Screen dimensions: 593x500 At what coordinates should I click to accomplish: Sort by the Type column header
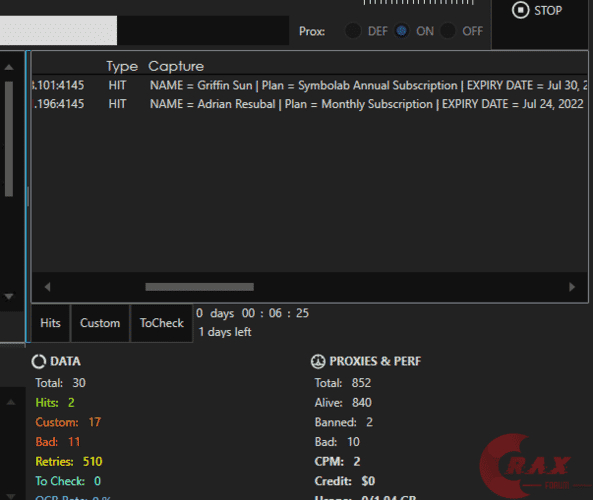coord(122,66)
